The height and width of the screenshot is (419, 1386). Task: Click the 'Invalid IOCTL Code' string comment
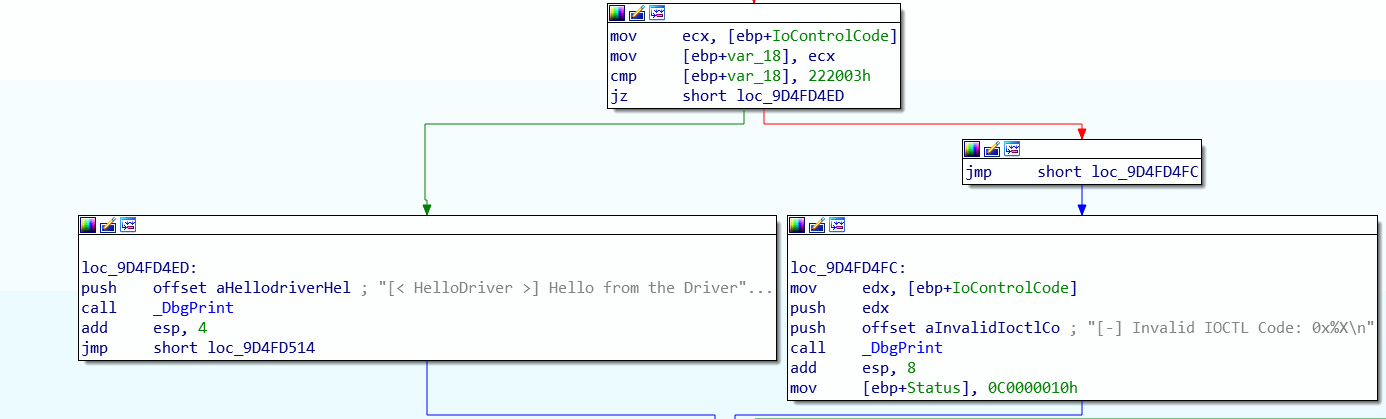click(1222, 328)
